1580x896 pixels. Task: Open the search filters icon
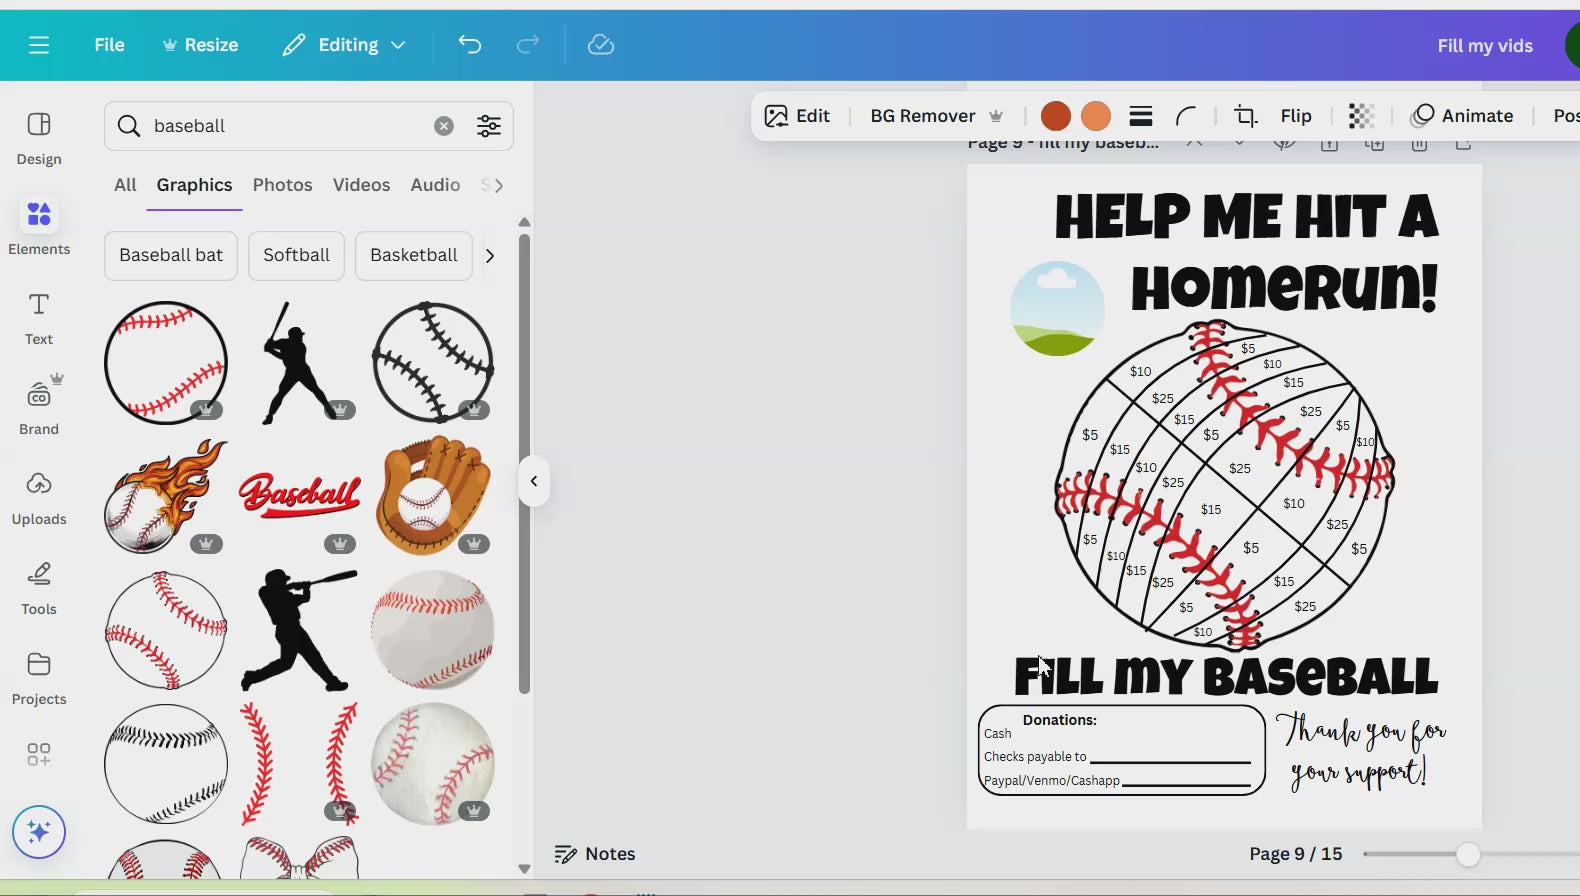pos(489,126)
